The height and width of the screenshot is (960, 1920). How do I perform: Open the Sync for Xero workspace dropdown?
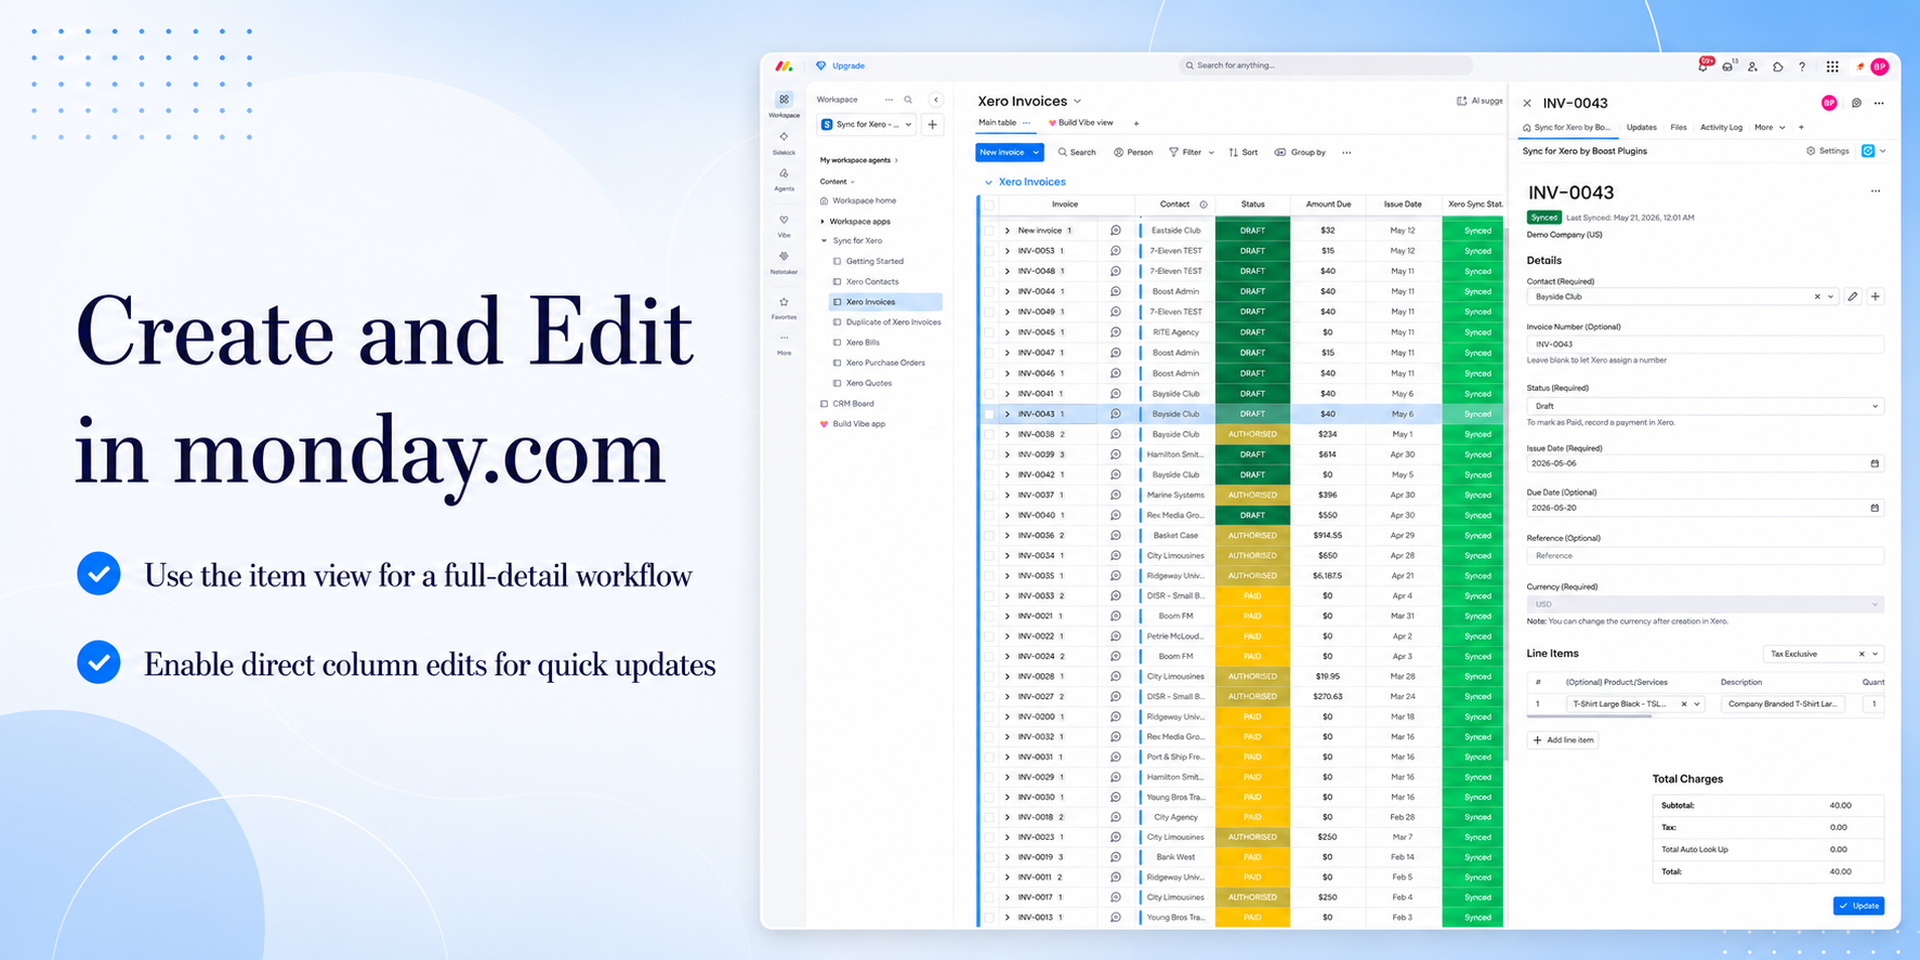click(867, 125)
